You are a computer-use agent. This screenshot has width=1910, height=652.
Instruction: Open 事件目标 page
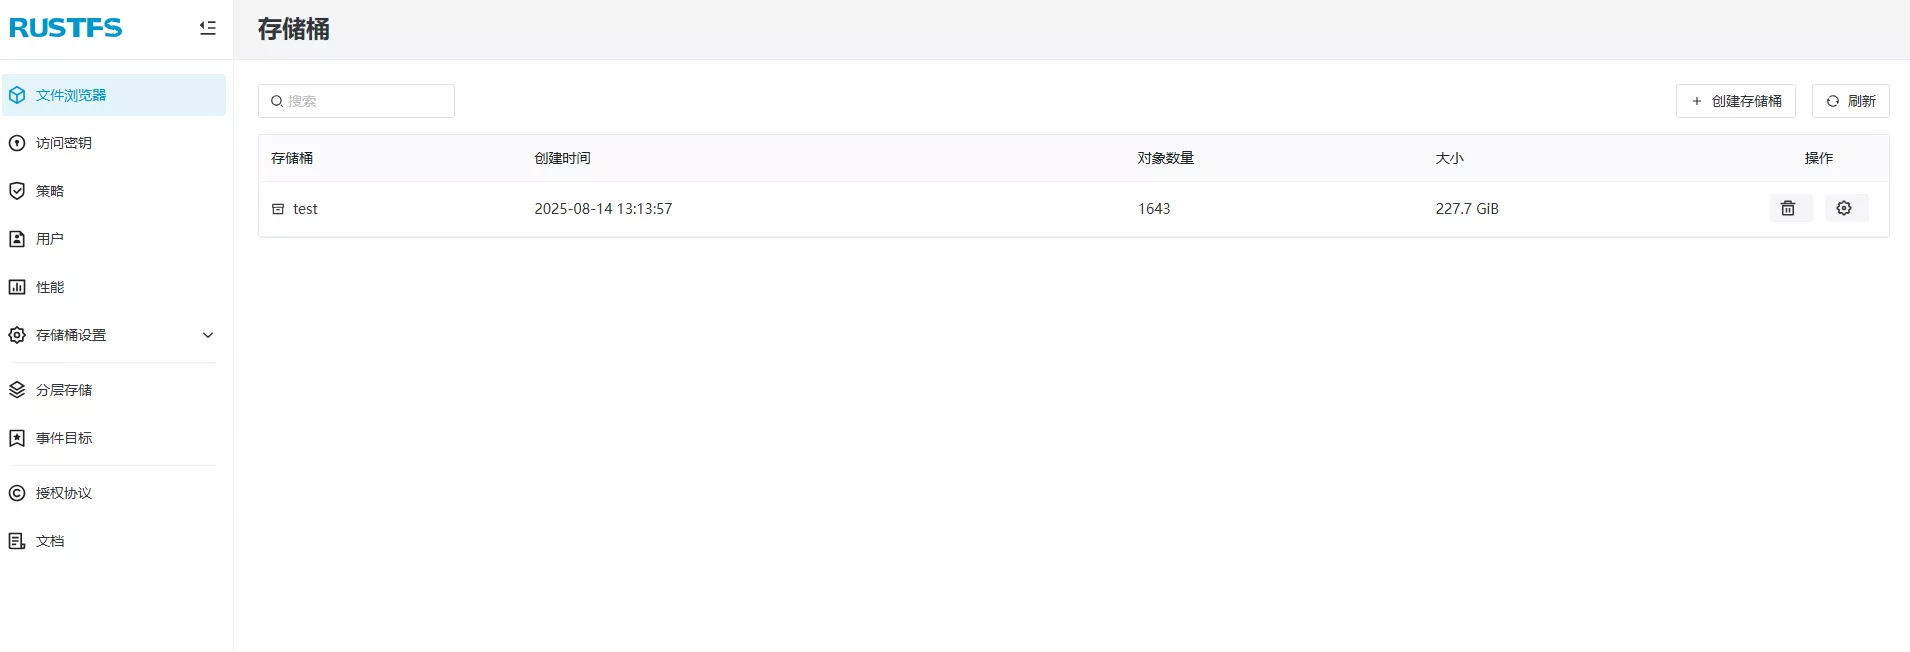click(x=114, y=438)
